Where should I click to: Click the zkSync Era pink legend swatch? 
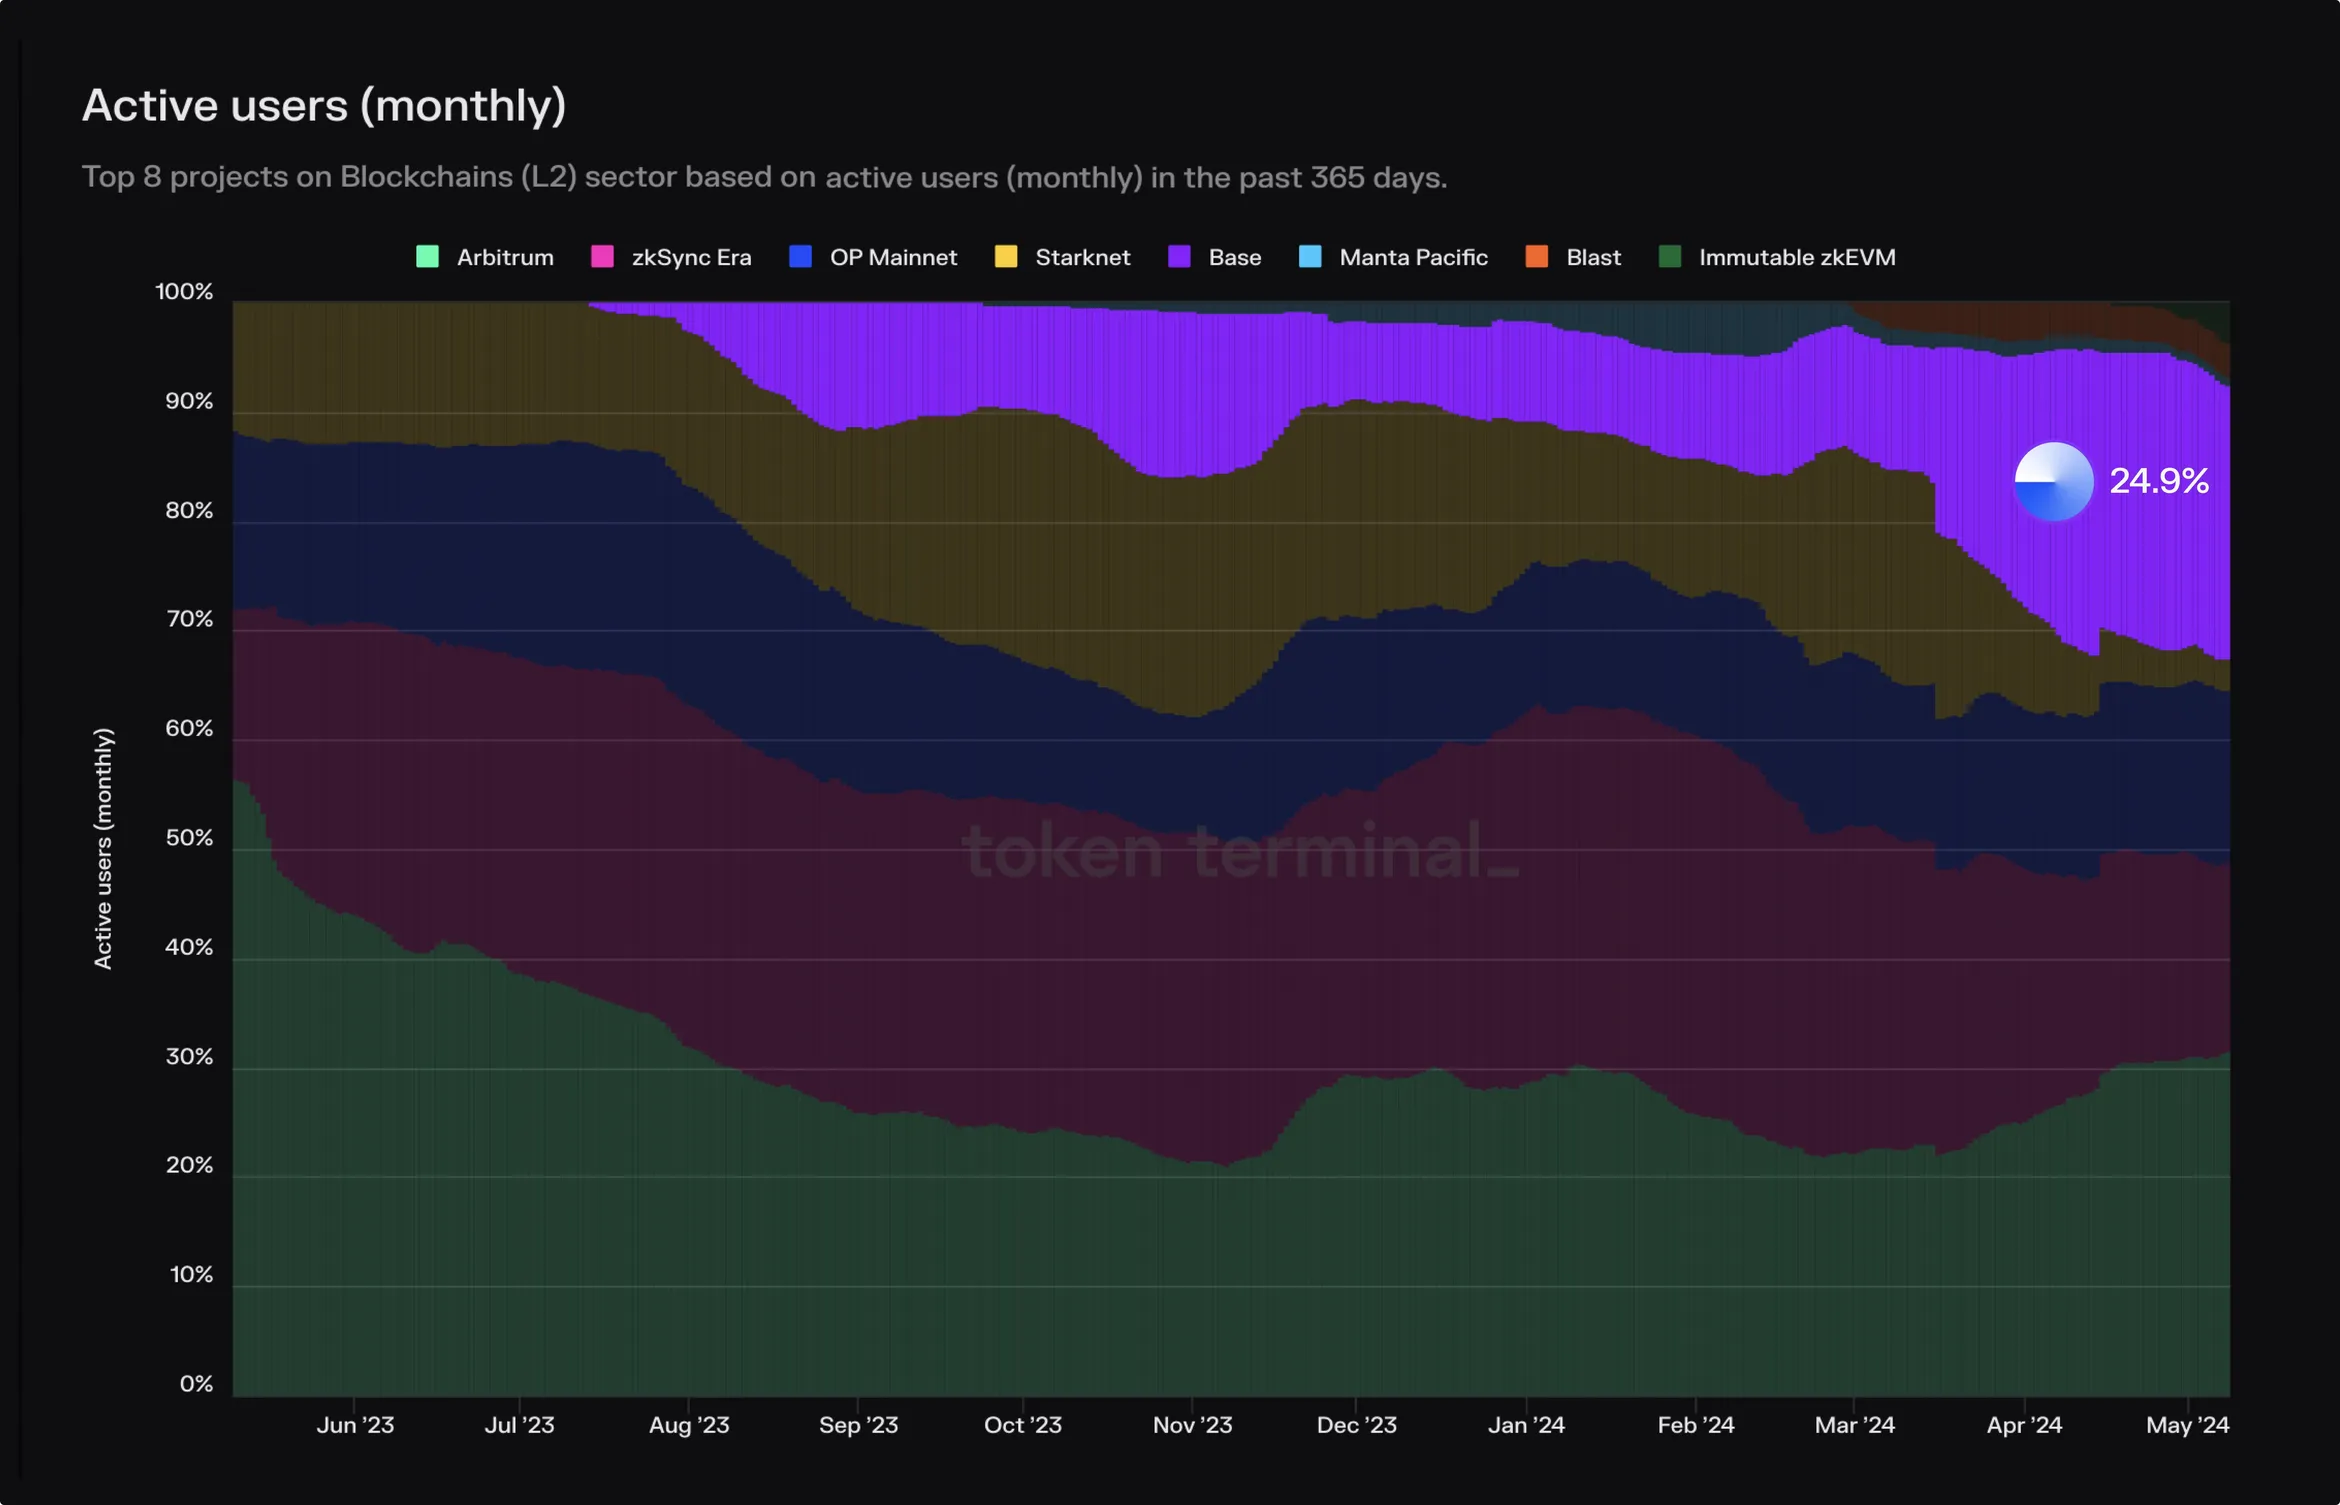tap(602, 257)
